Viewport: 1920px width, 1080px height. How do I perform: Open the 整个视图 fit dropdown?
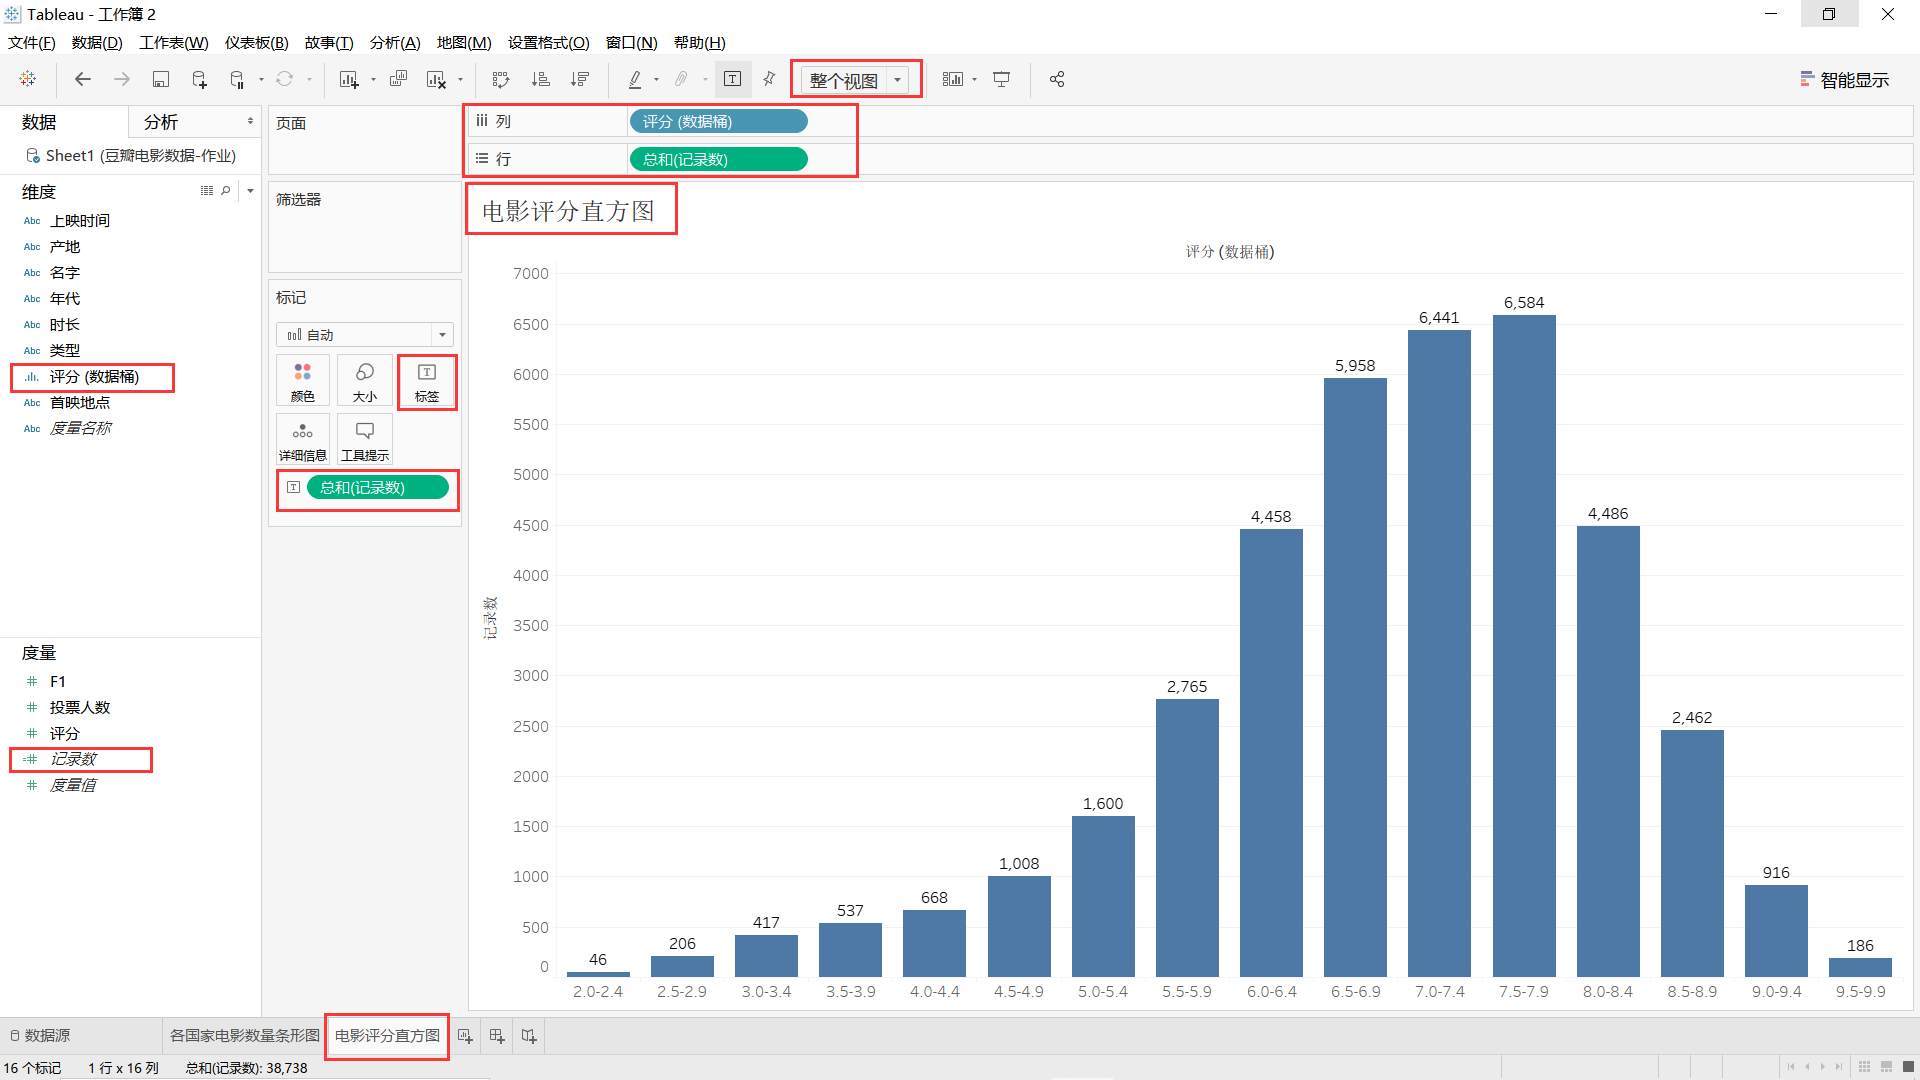[897, 80]
